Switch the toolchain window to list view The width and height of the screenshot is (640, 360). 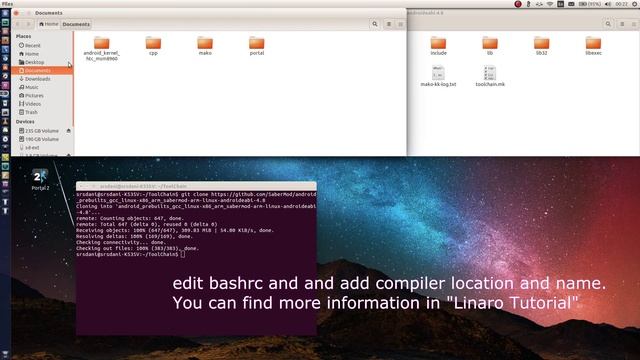click(622, 24)
